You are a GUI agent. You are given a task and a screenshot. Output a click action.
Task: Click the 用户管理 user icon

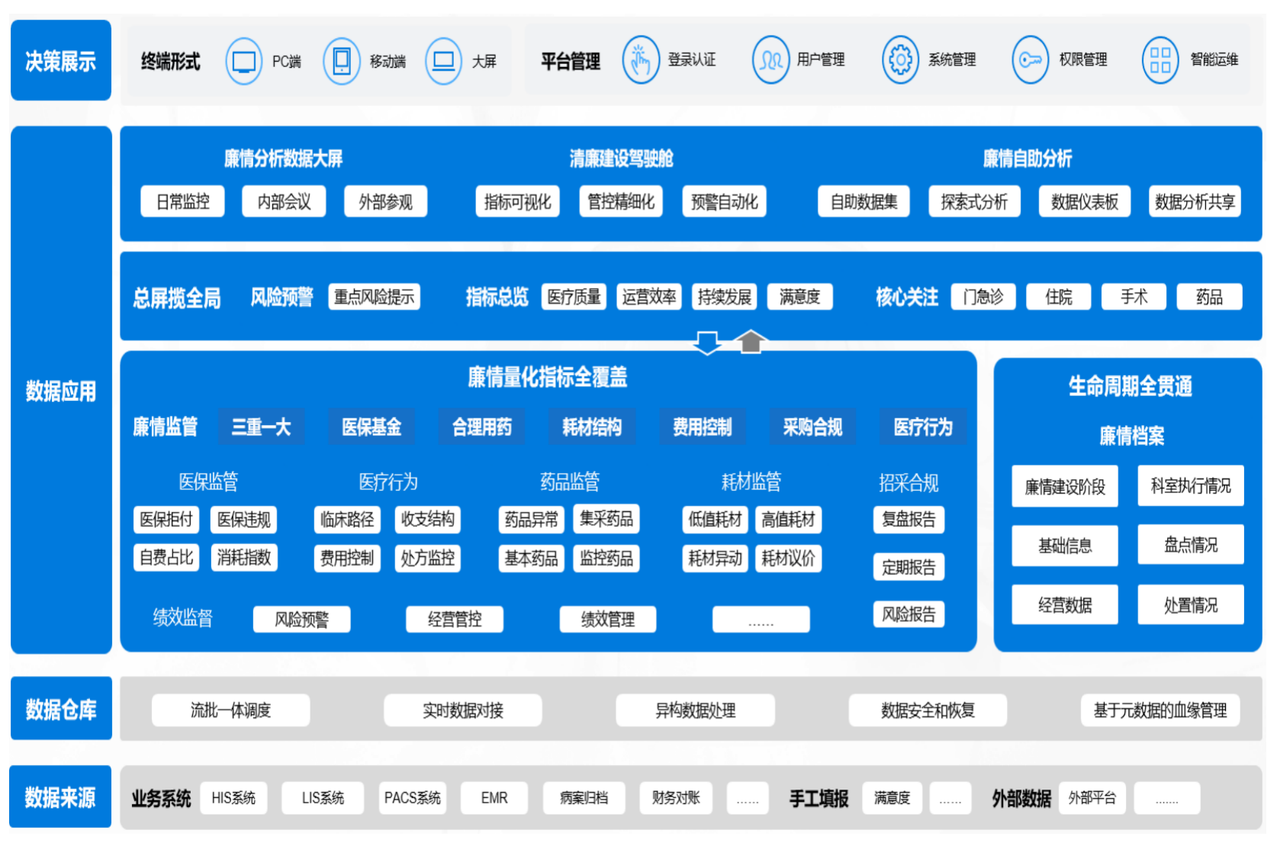click(x=770, y=60)
